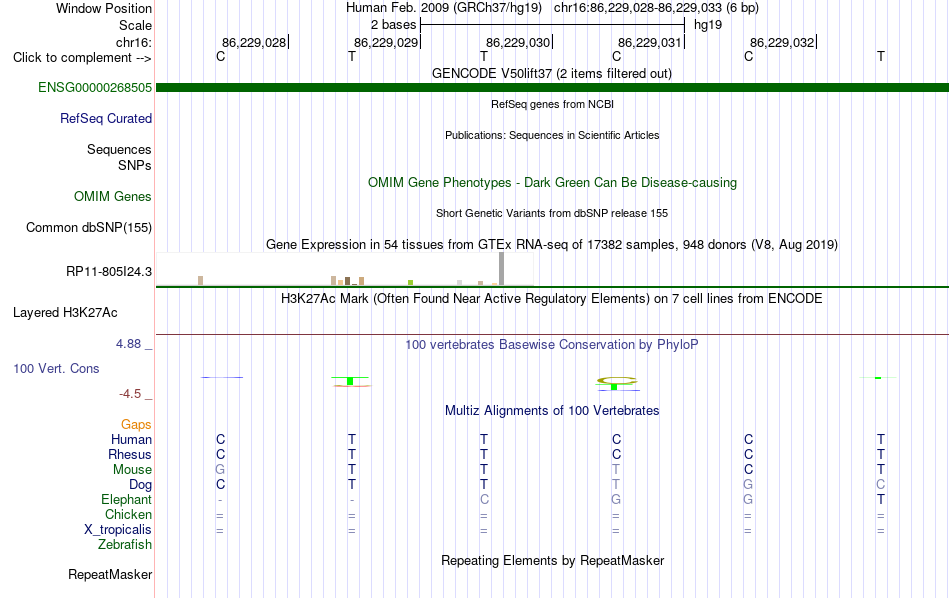The height and width of the screenshot is (598, 950).
Task: Click the Mouse G base in first column
Action: 220,470
